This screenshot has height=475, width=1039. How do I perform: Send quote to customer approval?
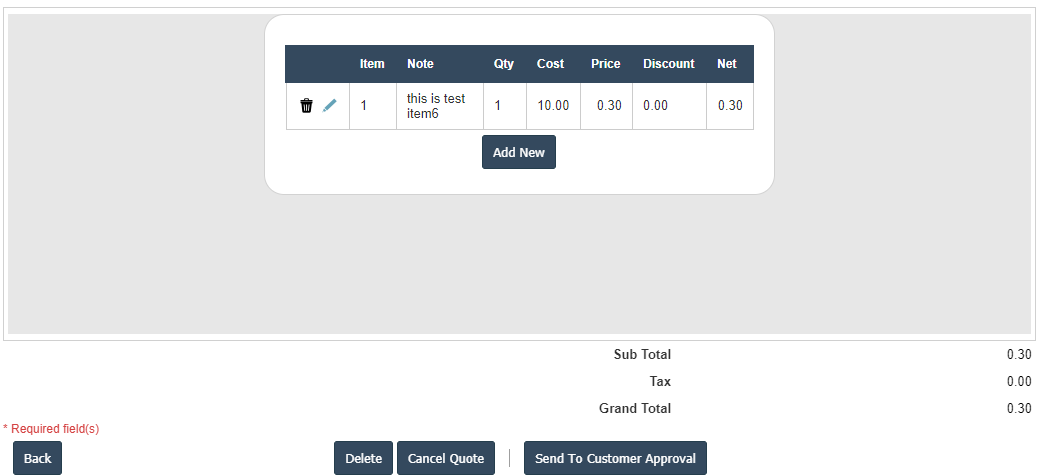pos(615,458)
